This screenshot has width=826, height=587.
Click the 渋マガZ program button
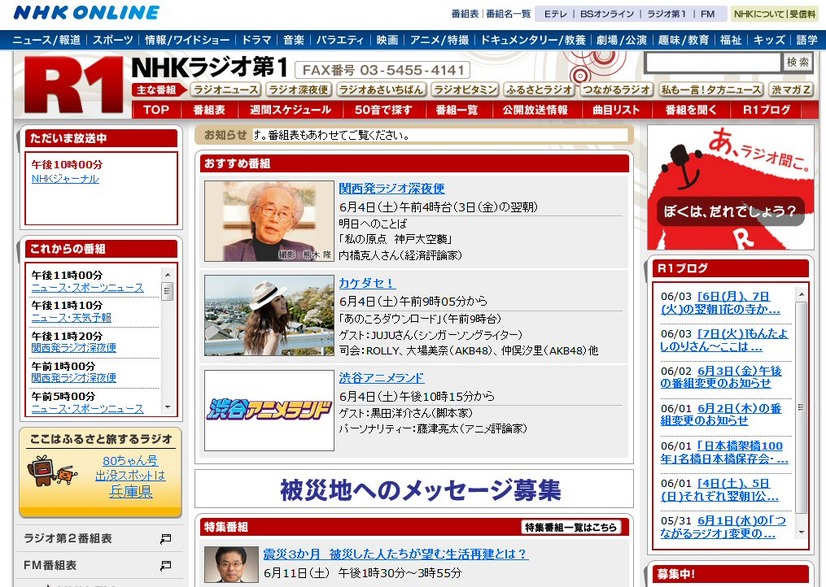(x=791, y=90)
